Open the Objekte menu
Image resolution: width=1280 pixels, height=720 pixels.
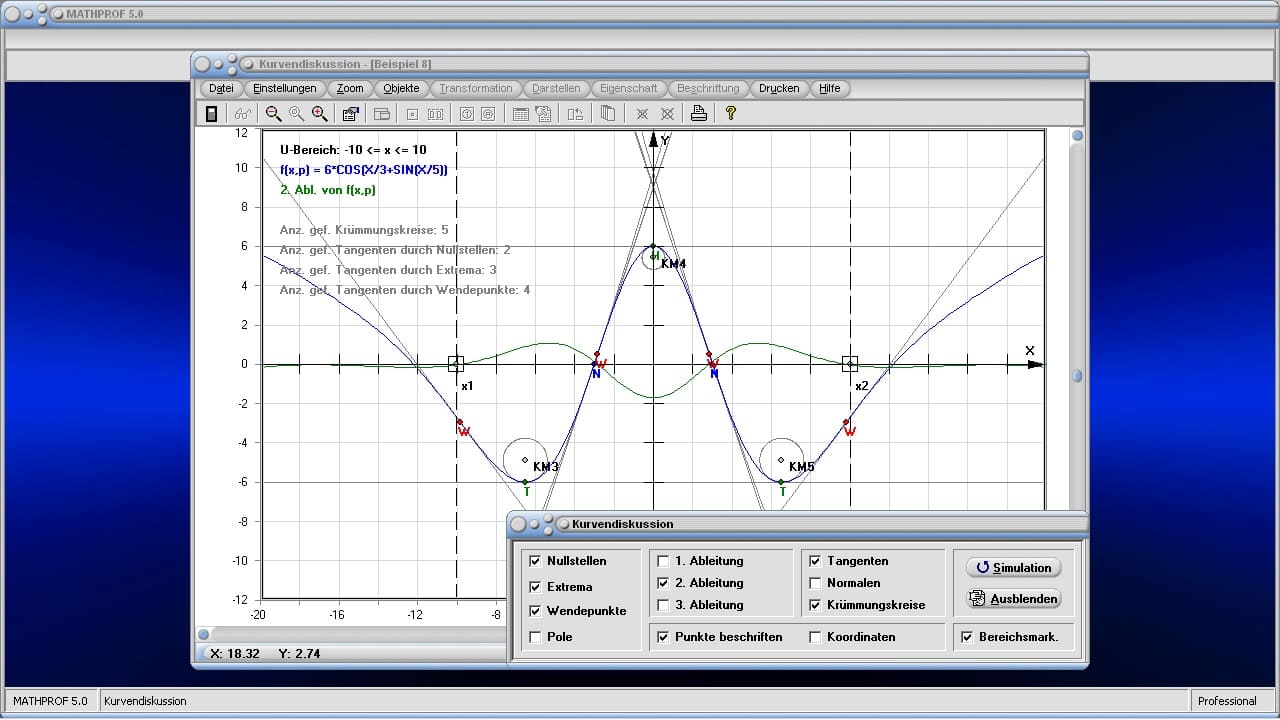[x=402, y=88]
